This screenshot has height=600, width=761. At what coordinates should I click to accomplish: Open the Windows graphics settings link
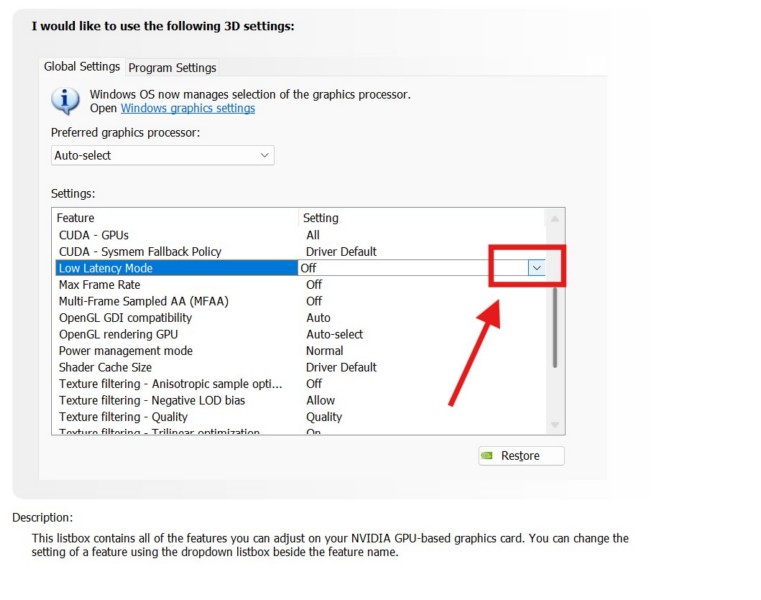pyautogui.click(x=188, y=108)
